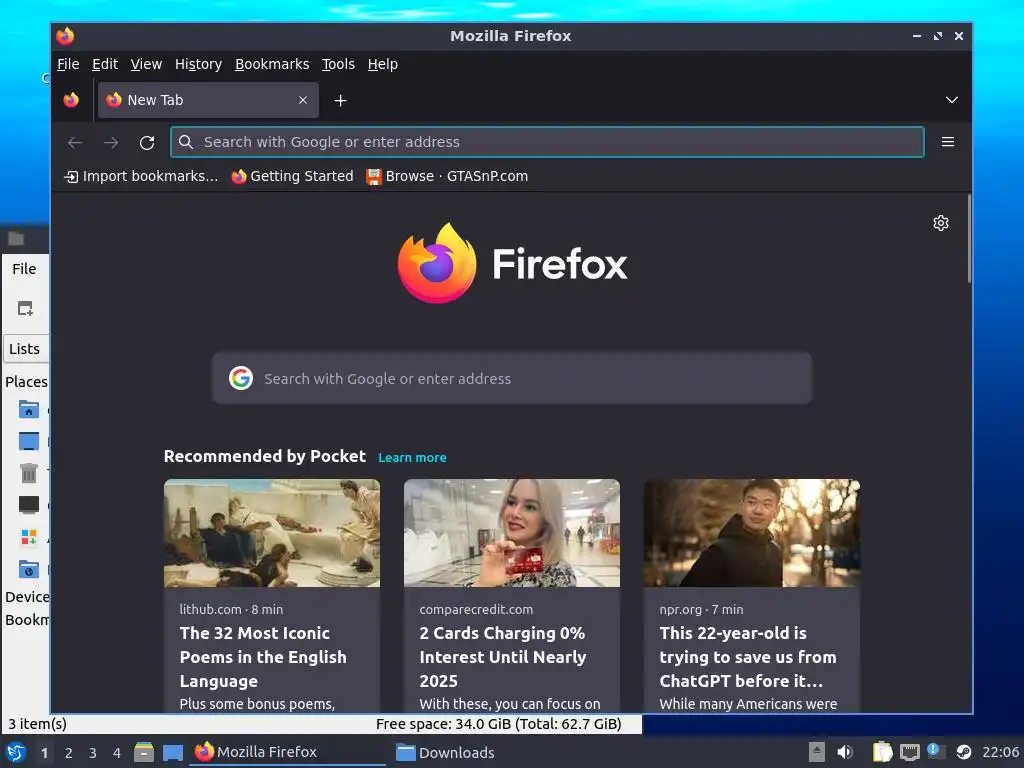Select the Desktop icon in Places
The width and height of the screenshot is (1024, 768).
[28, 441]
